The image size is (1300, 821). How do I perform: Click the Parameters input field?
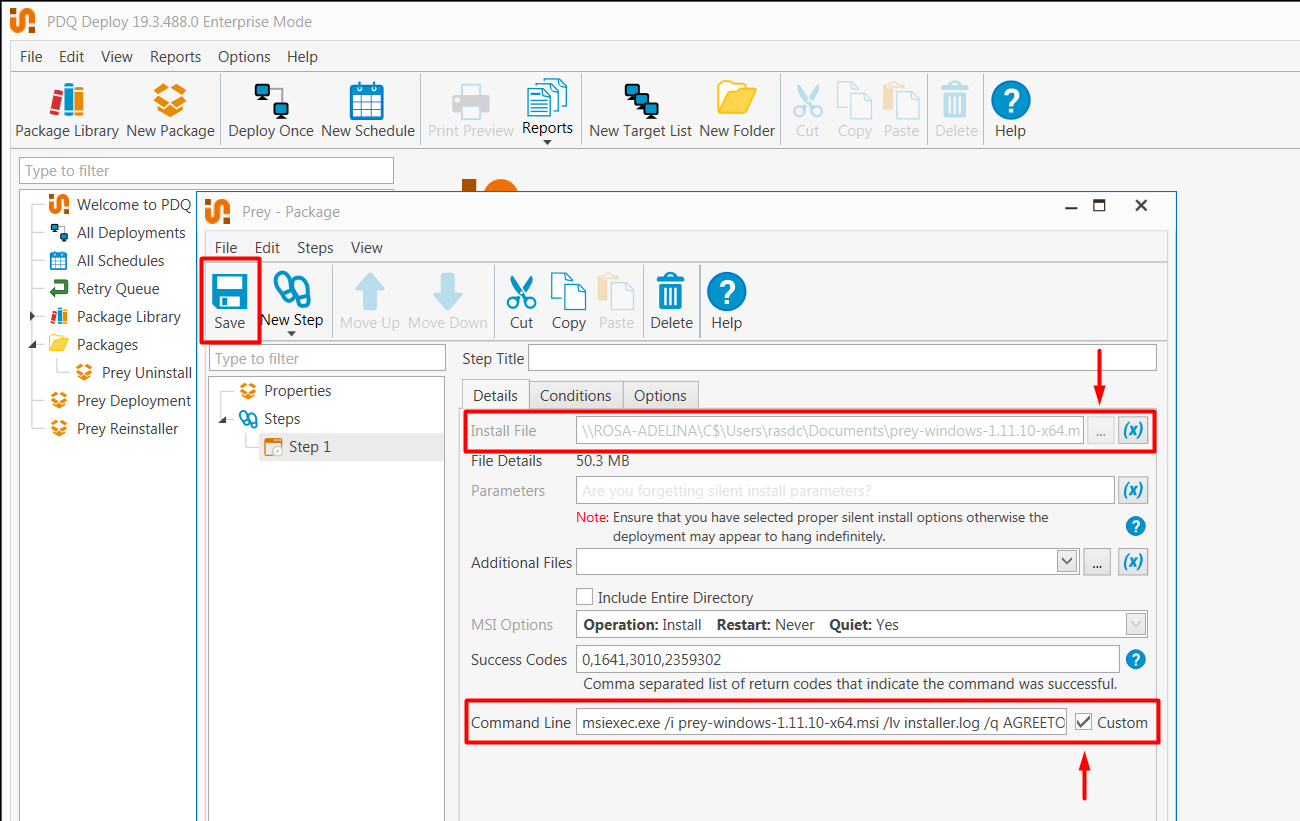point(845,490)
